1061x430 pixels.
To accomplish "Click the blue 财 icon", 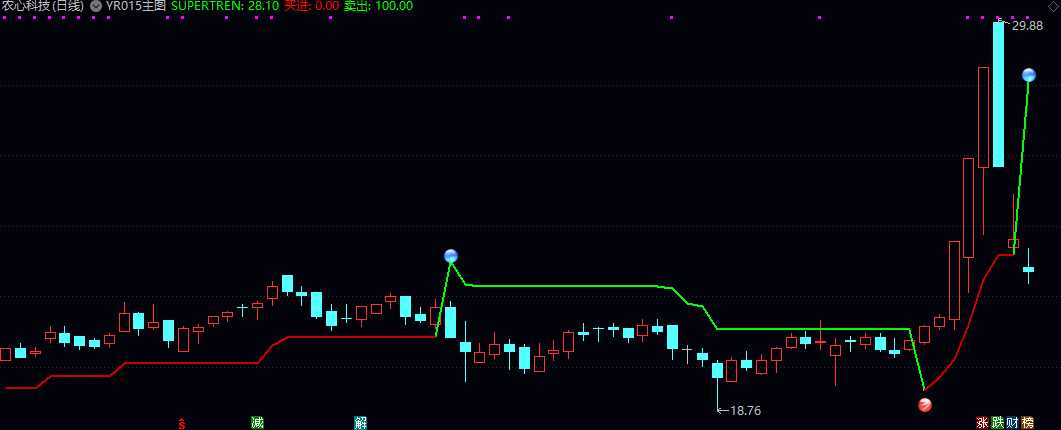I will 1012,423.
